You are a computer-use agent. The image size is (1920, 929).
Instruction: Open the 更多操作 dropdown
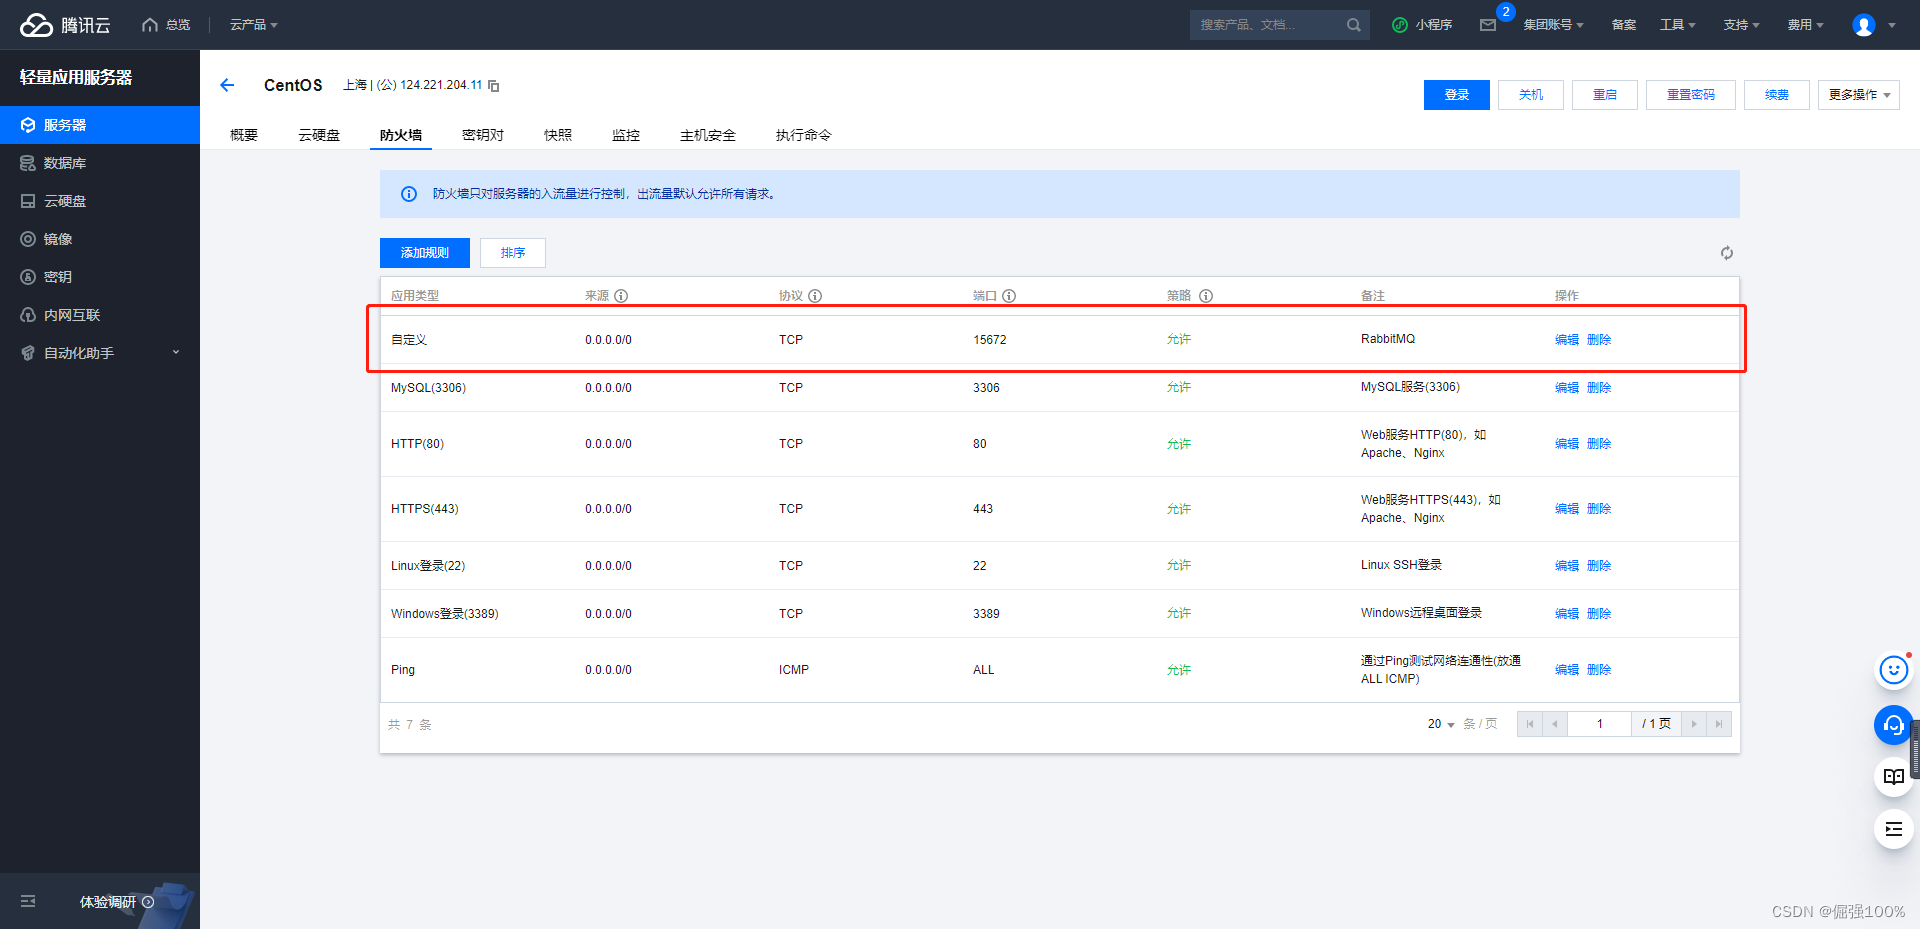pyautogui.click(x=1858, y=95)
